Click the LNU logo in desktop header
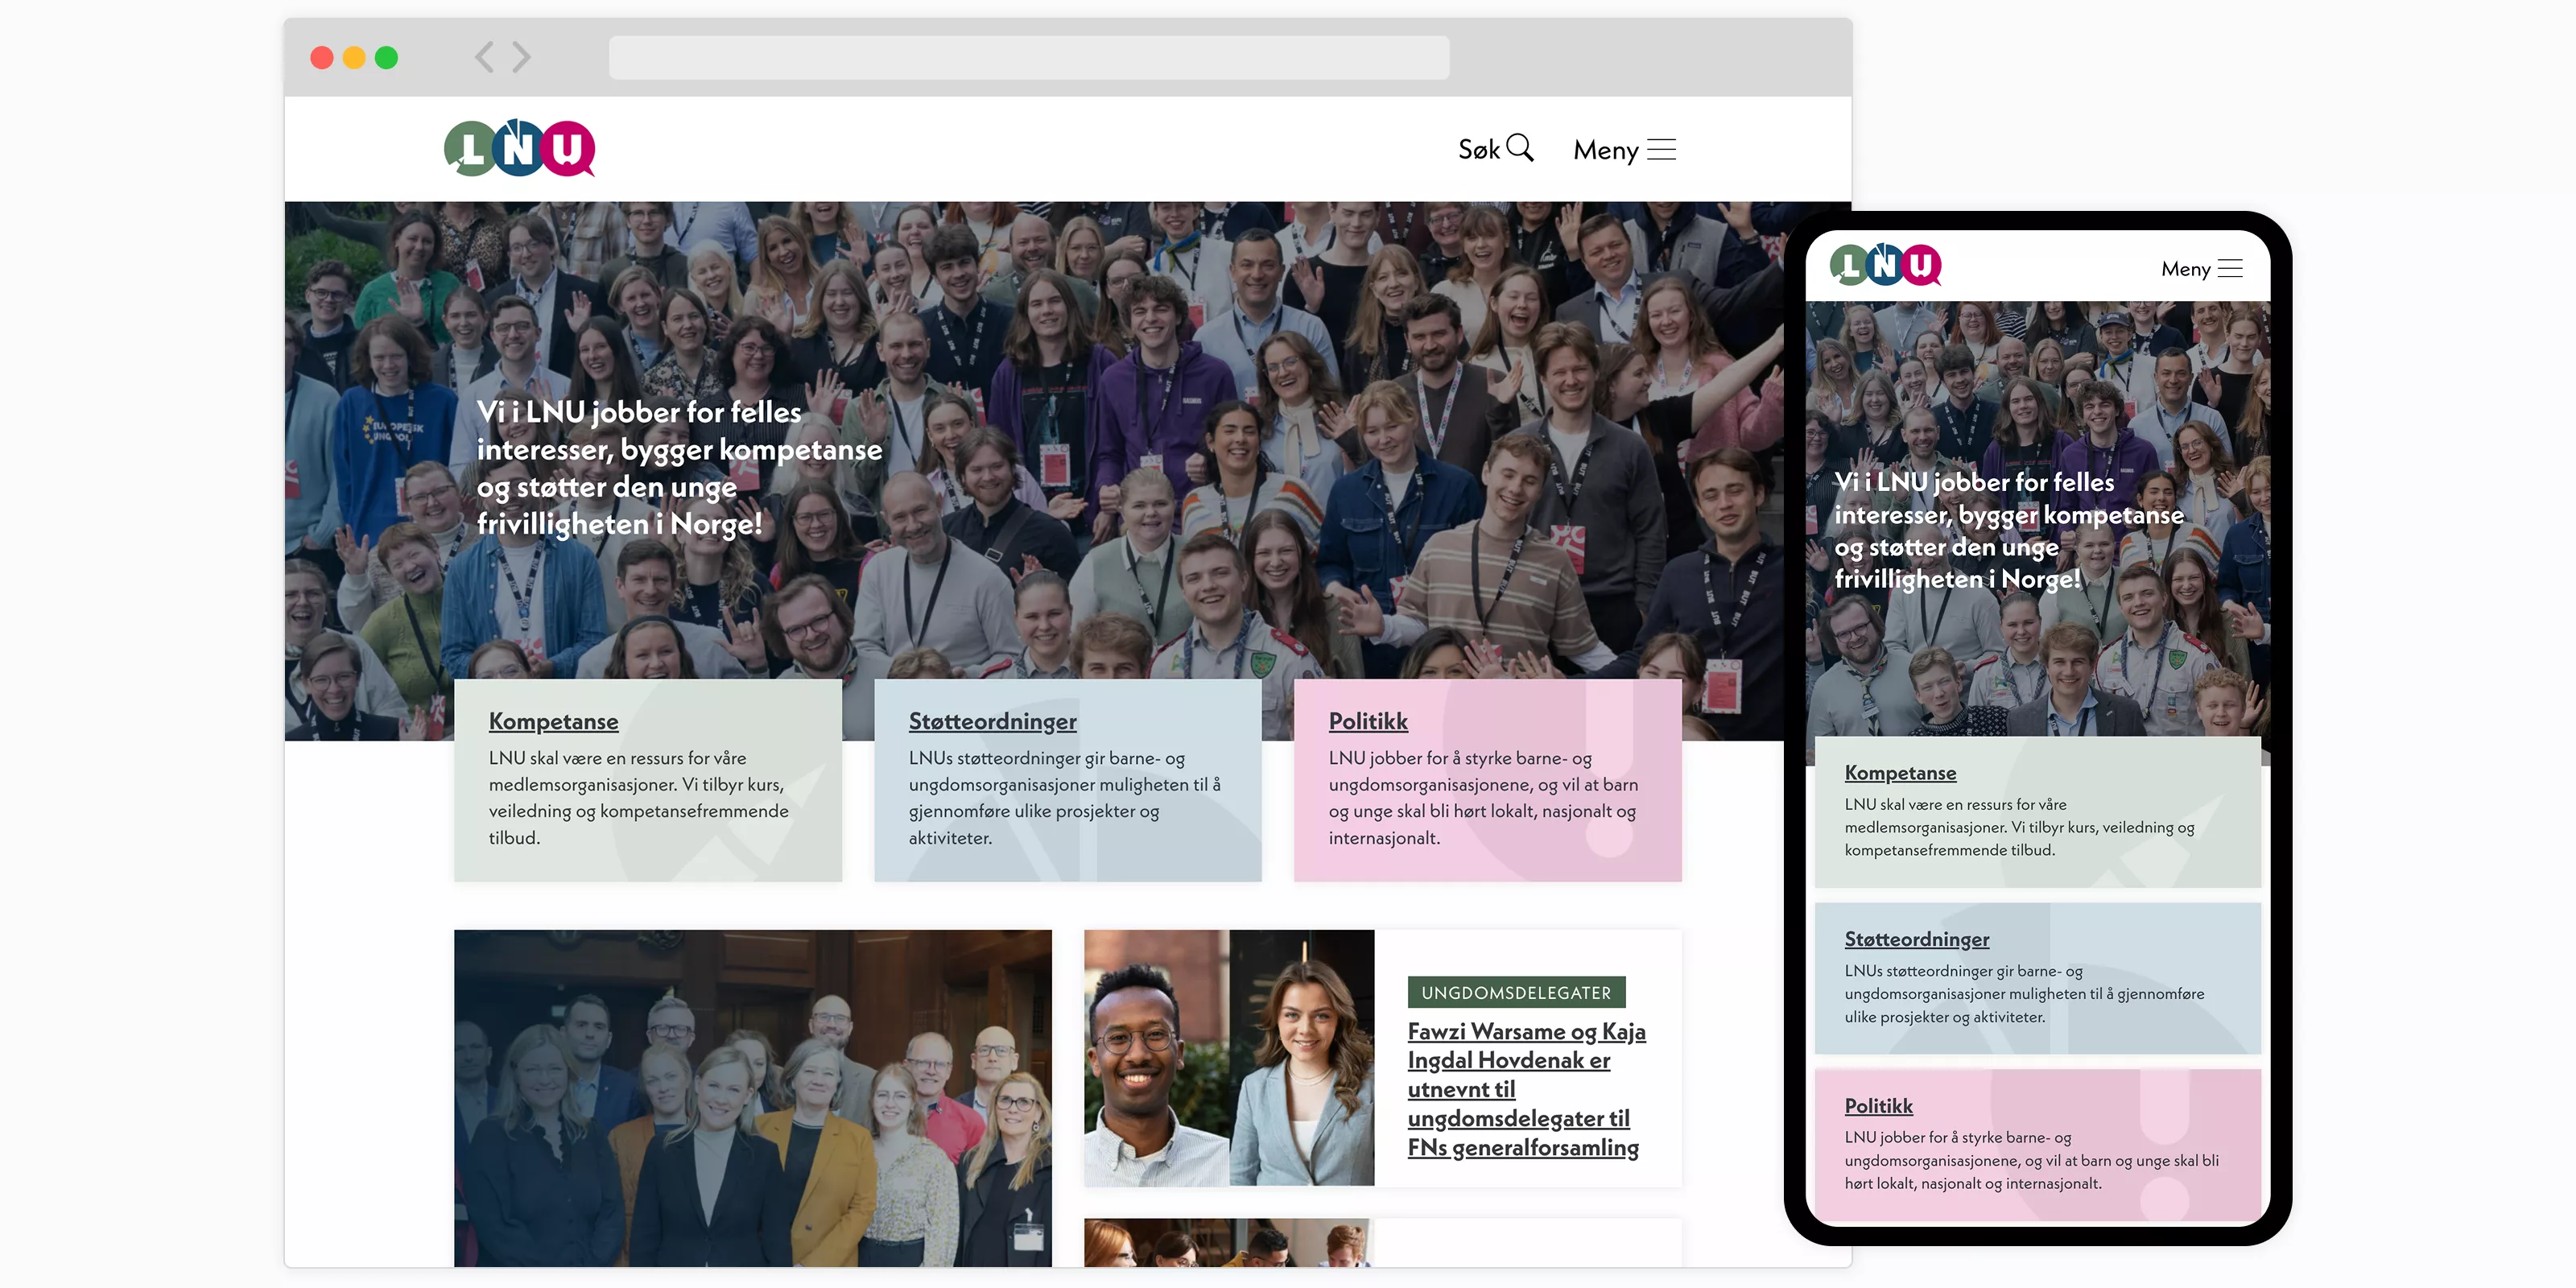Screen dimensions: 2576x1288 (x=519, y=149)
